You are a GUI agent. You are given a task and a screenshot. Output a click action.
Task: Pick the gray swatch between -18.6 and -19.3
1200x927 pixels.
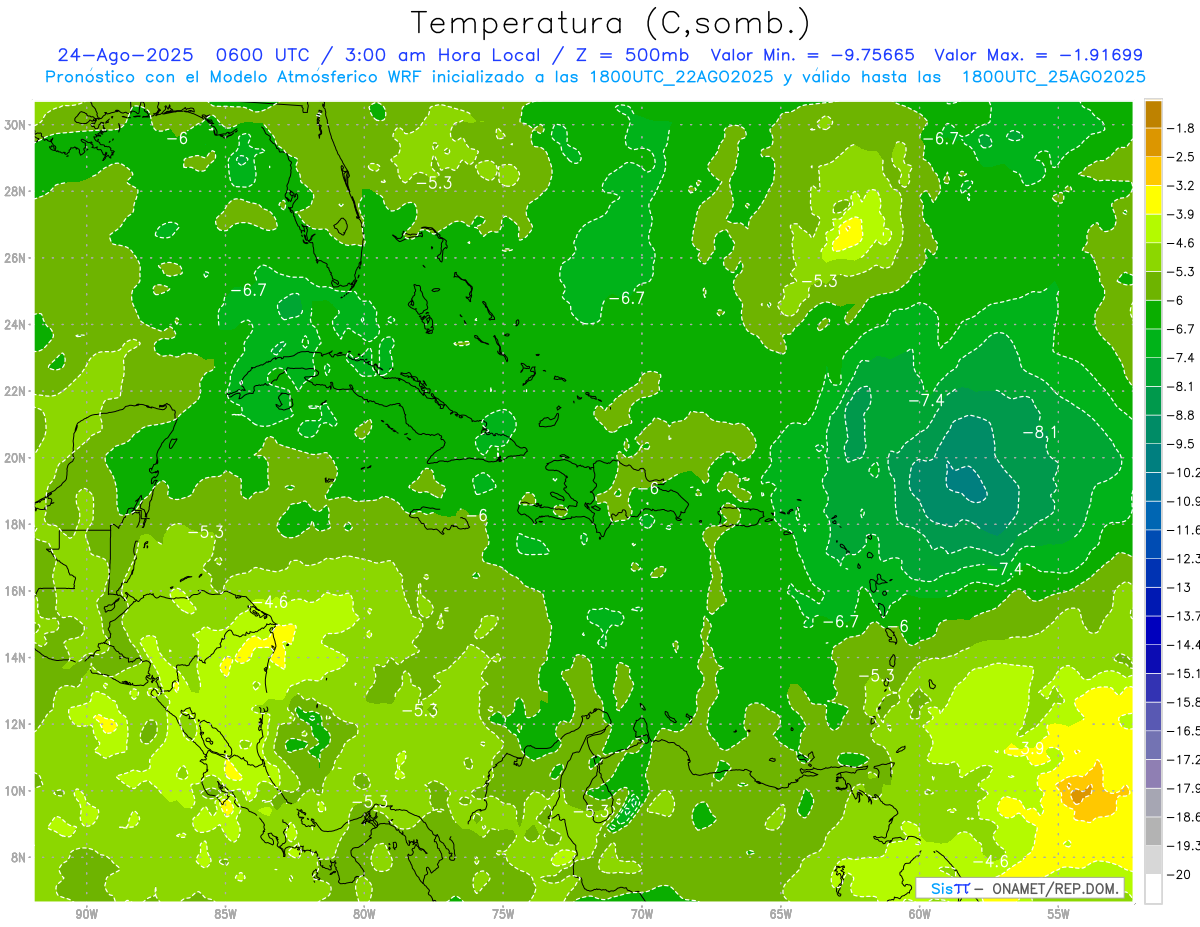[1153, 831]
